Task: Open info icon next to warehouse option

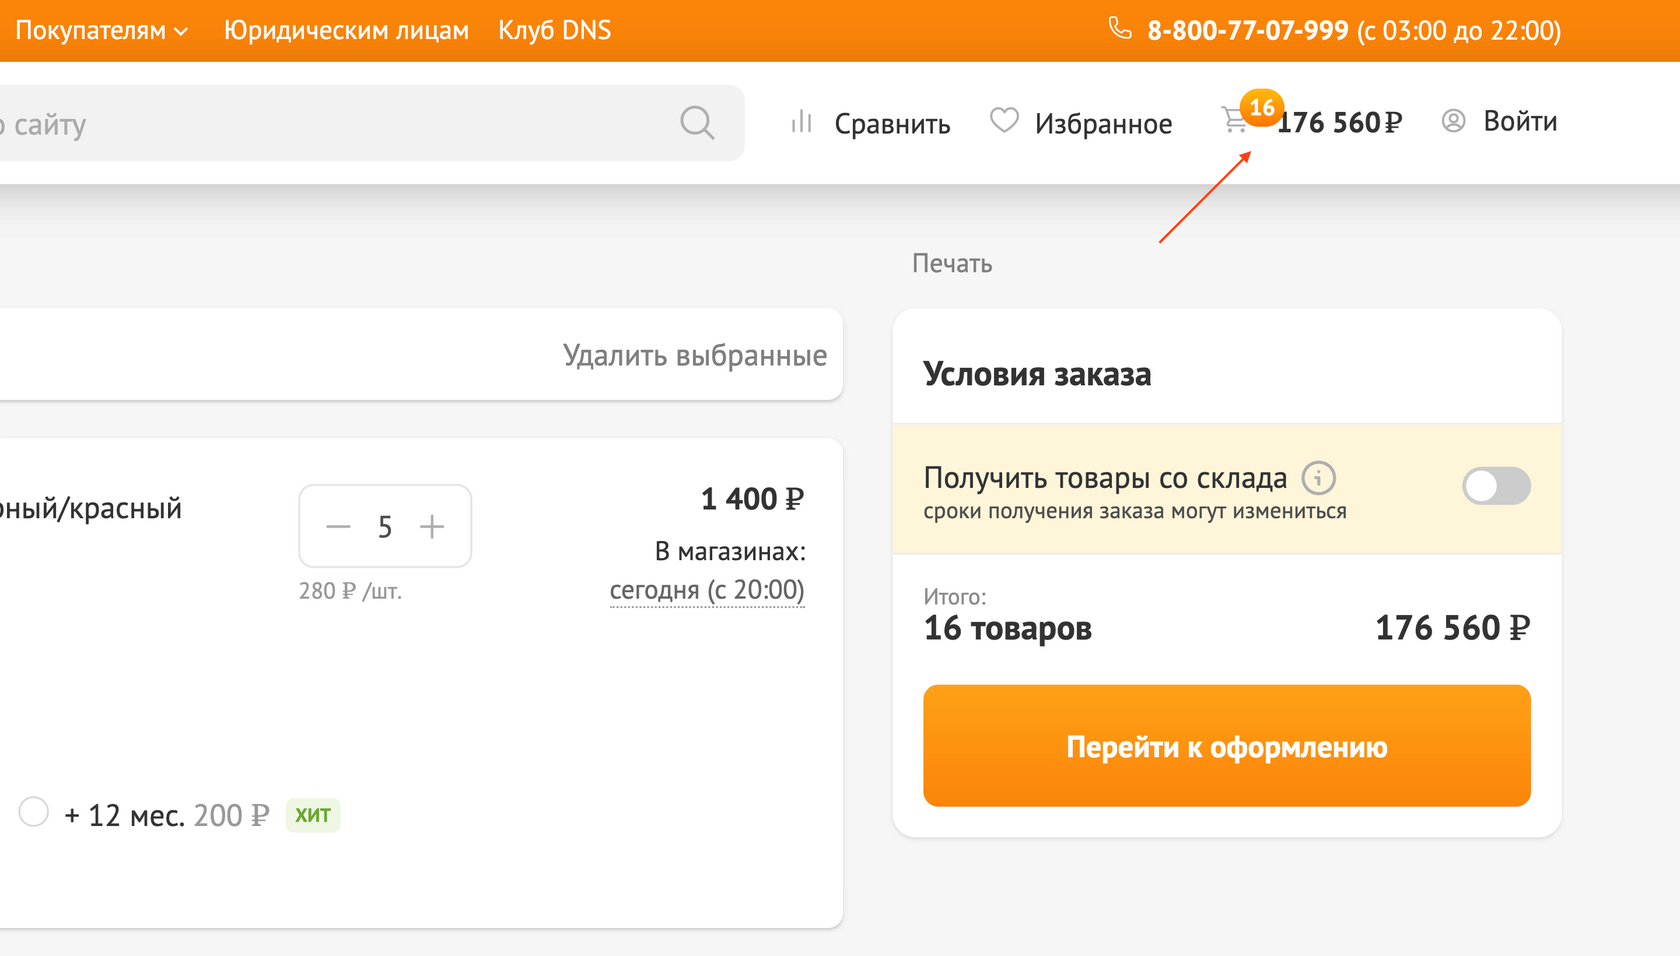Action: pyautogui.click(x=1318, y=478)
